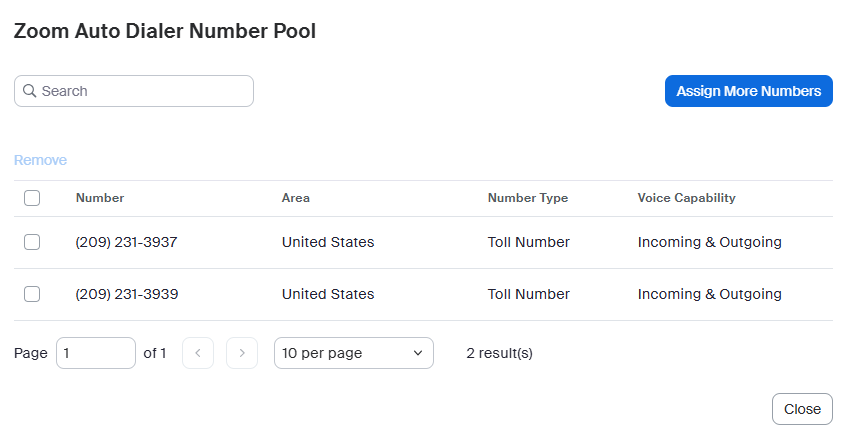The height and width of the screenshot is (435, 844).
Task: Click the search magnifier icon
Action: [29, 91]
